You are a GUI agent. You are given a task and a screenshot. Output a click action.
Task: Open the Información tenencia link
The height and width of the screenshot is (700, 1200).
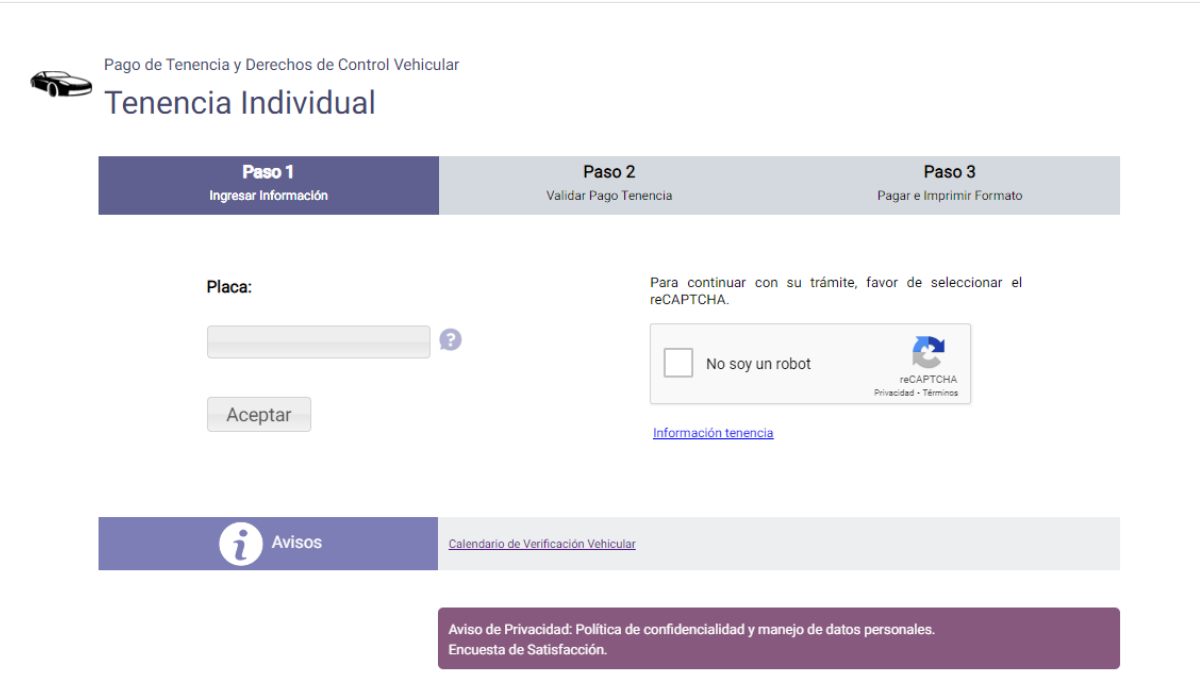coord(713,433)
